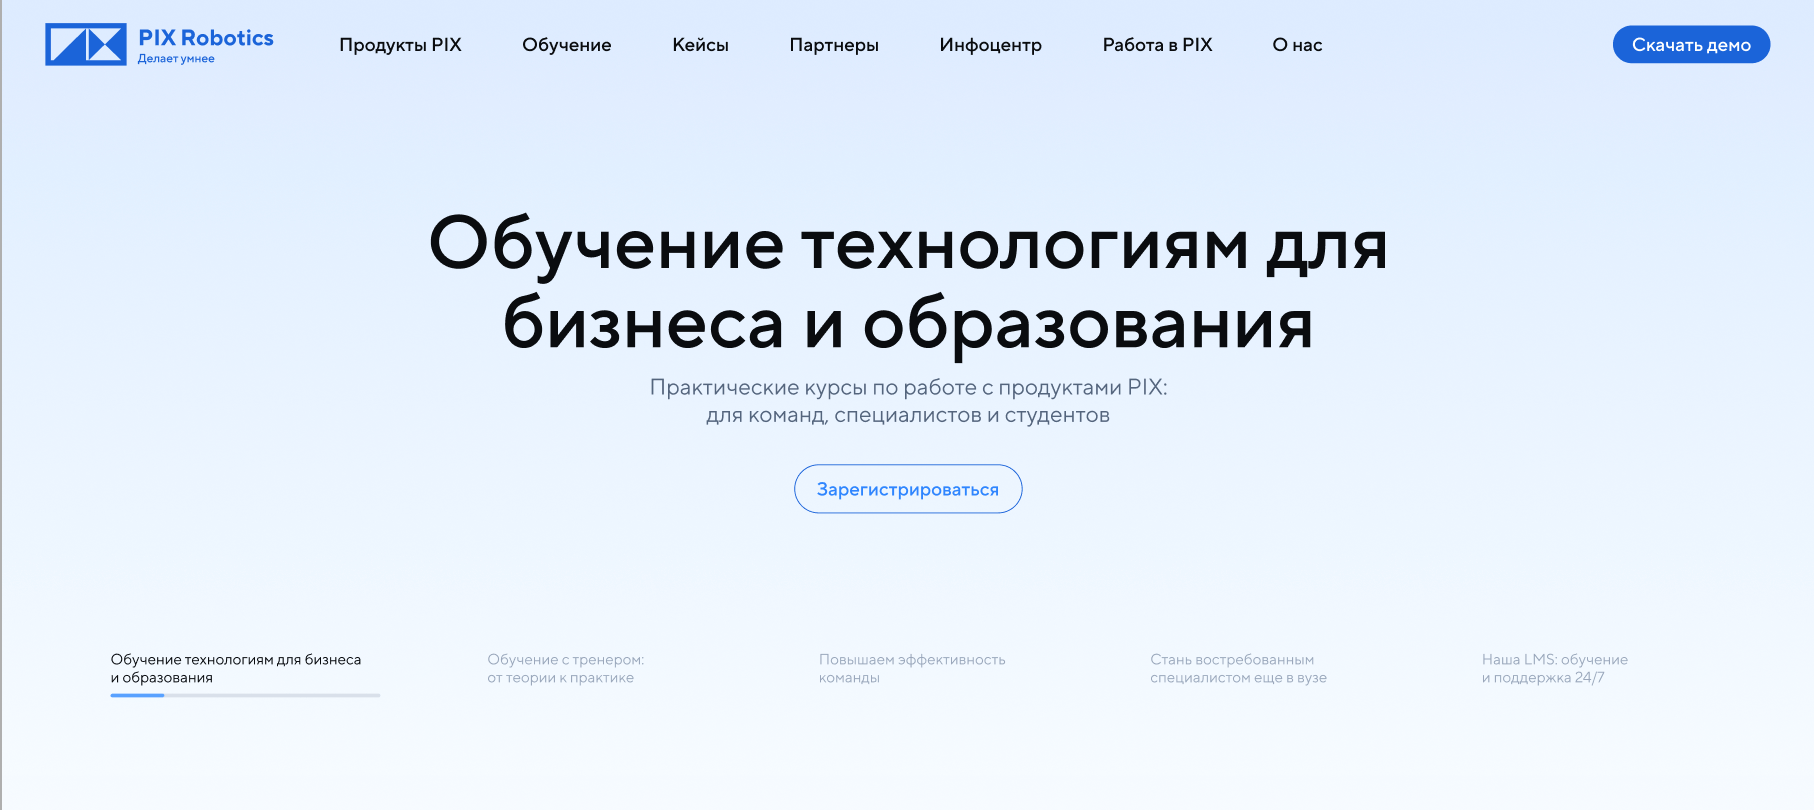The image size is (1814, 810).
Task: Expand the Инфоцентр navigation menu
Action: 990,45
